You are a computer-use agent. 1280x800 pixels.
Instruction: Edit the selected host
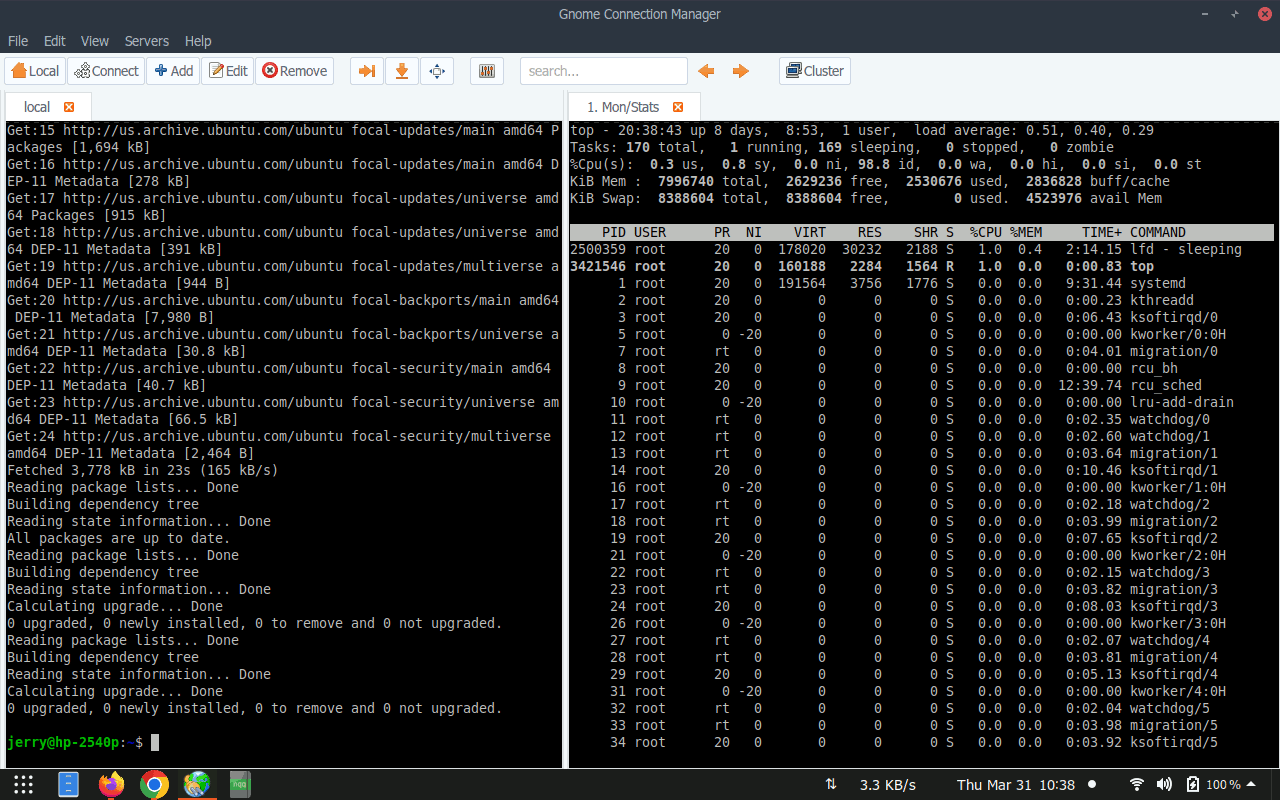[227, 71]
